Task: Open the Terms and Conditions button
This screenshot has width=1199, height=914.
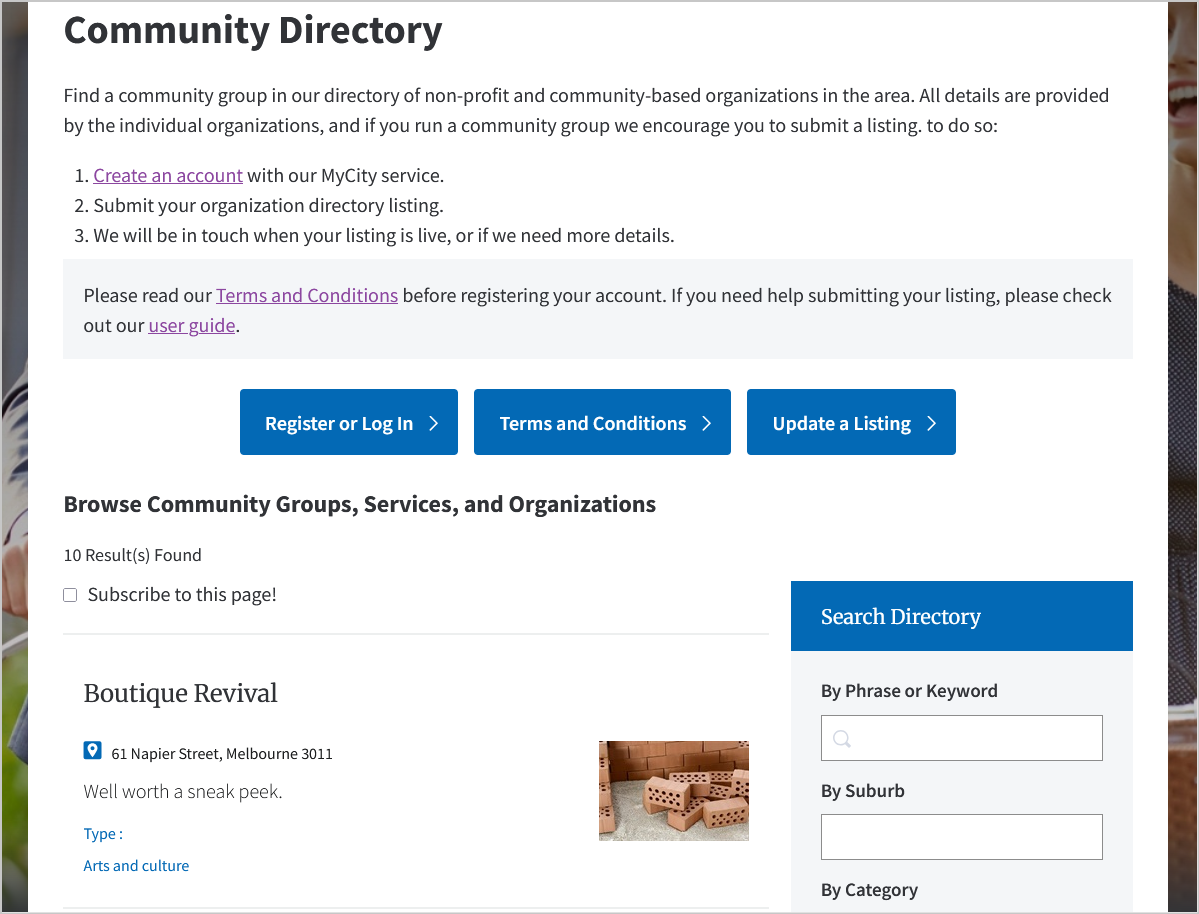Action: pyautogui.click(x=590, y=422)
